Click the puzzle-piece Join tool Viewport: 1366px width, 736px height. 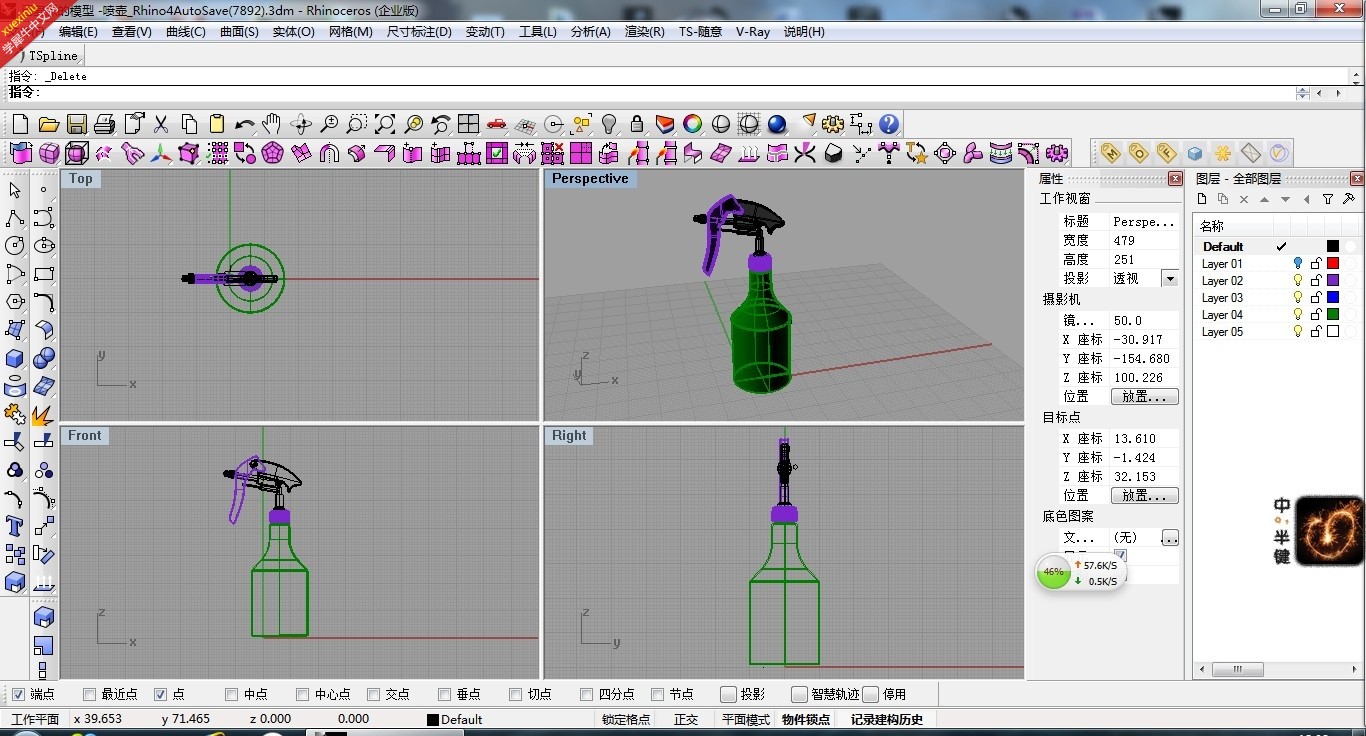pyautogui.click(x=15, y=414)
